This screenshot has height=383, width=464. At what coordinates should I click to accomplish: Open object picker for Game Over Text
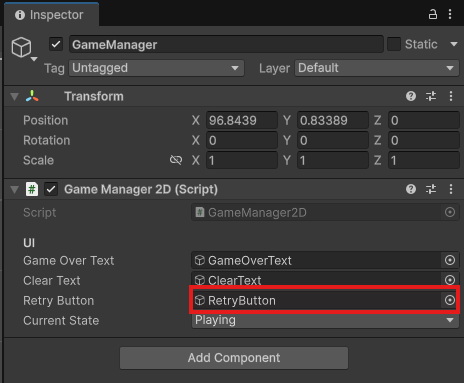(450, 260)
